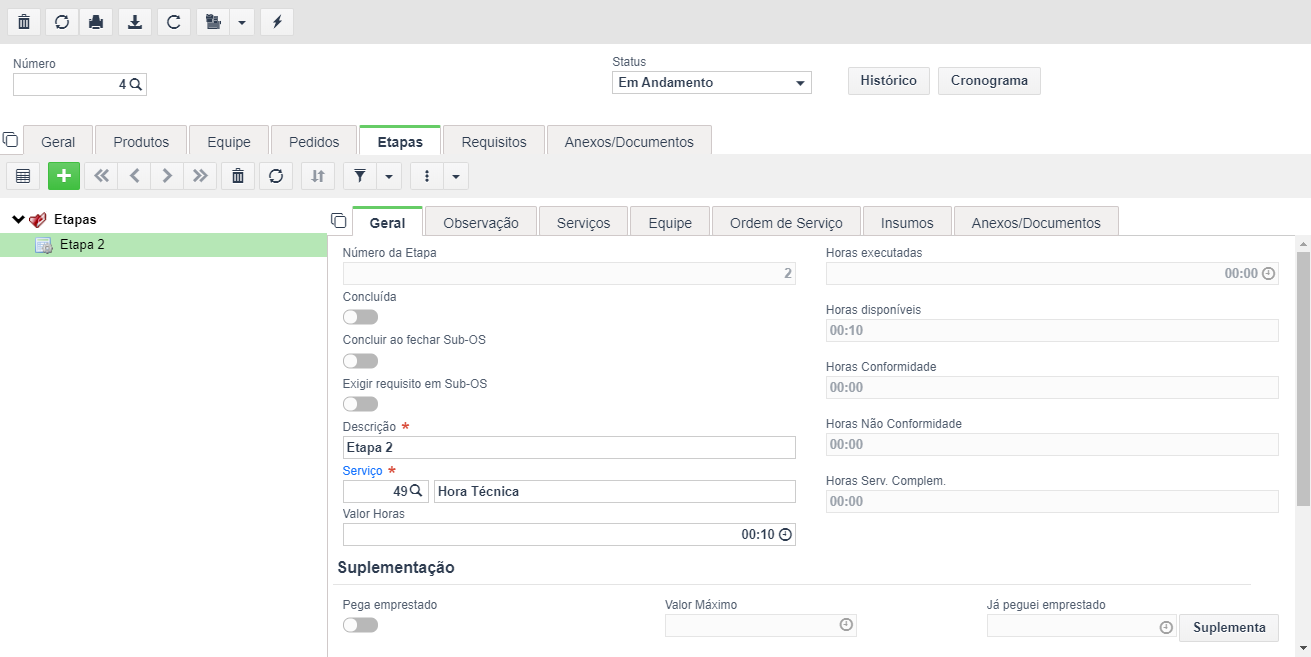Search Serviço with magnifier icon

(416, 491)
